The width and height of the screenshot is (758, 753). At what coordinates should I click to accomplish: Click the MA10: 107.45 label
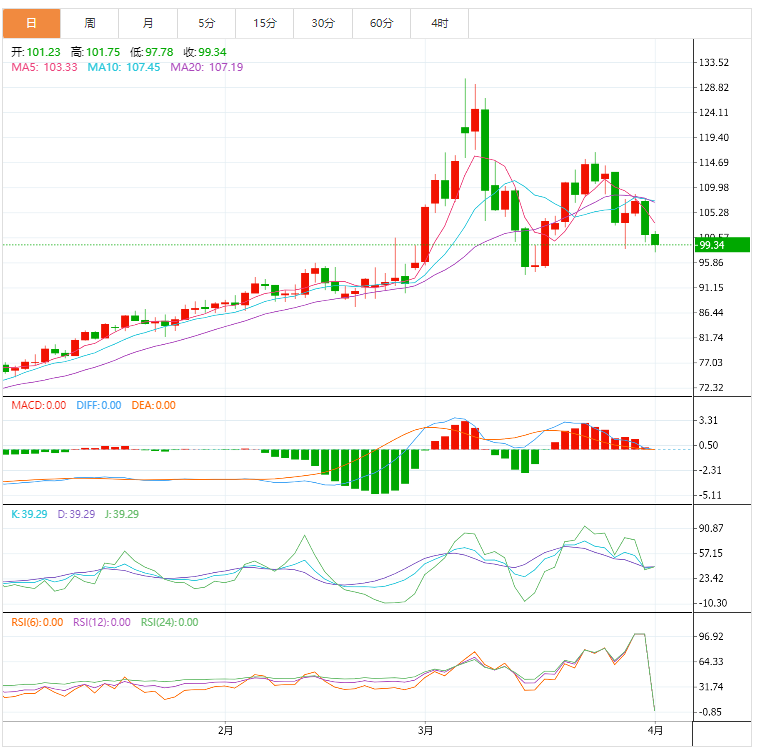tap(124, 67)
